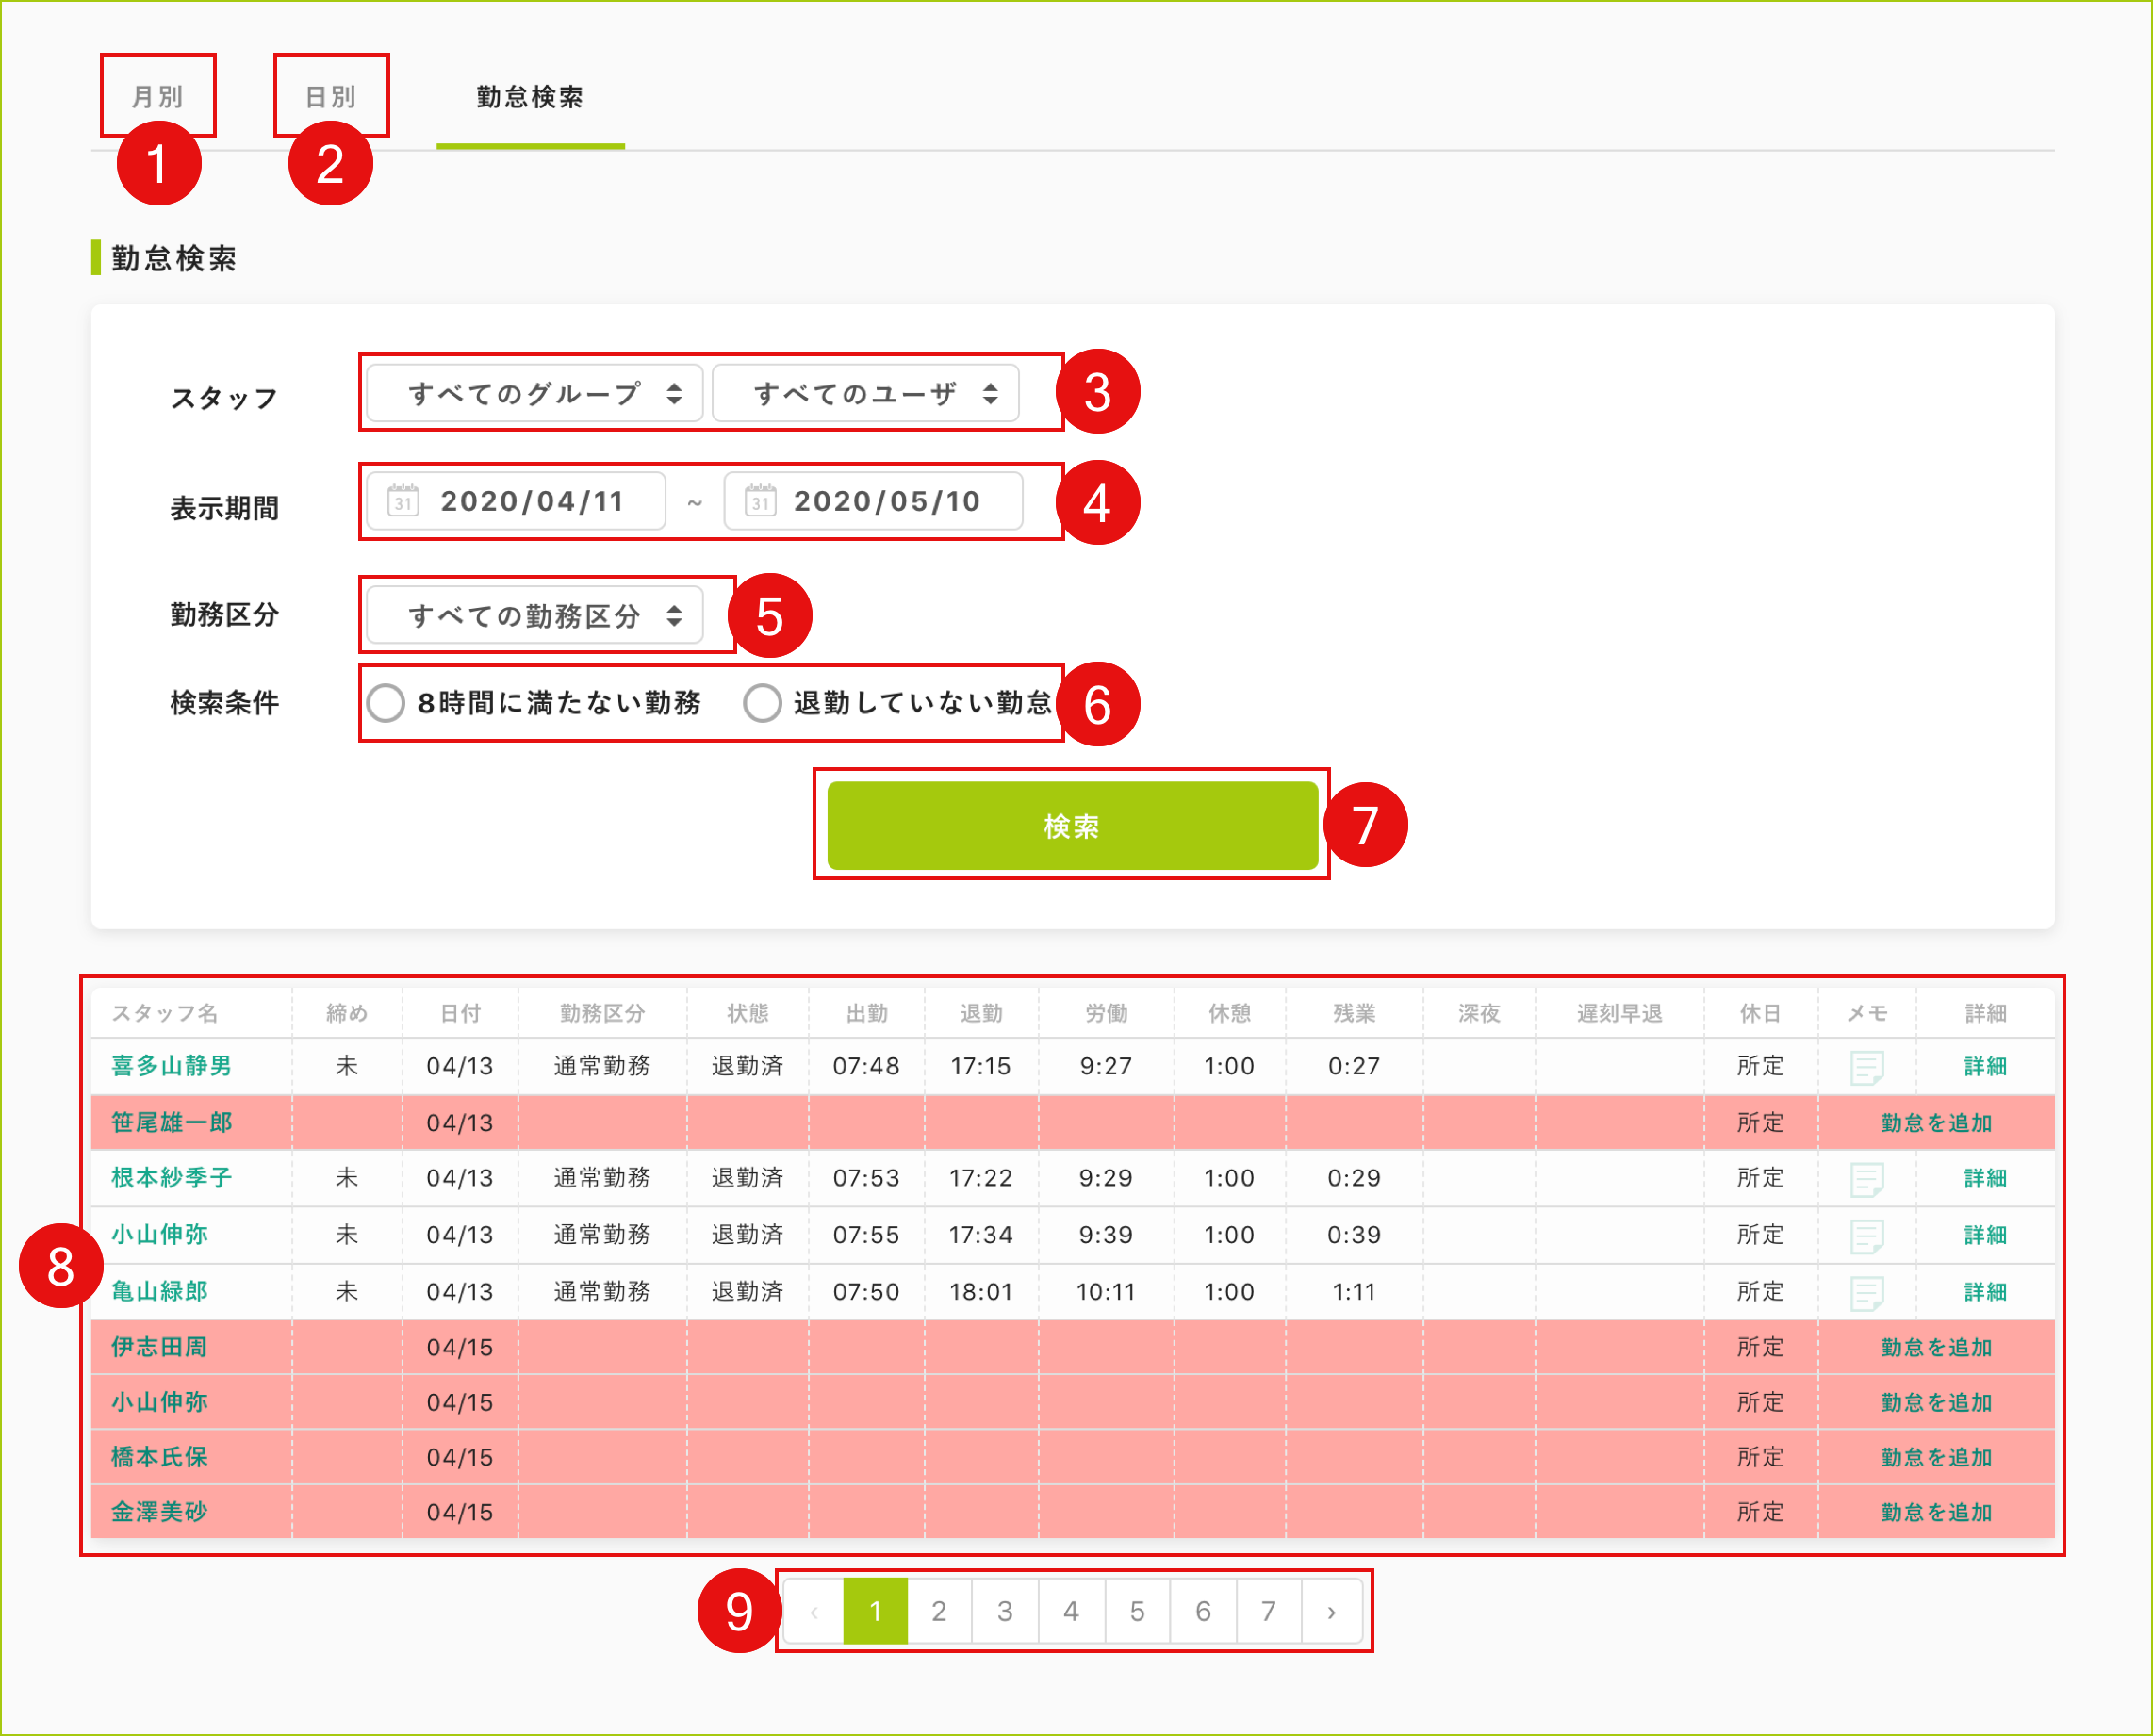Open the すべての勤務区分 dropdown
This screenshot has height=1736, width=2153.
coord(535,616)
